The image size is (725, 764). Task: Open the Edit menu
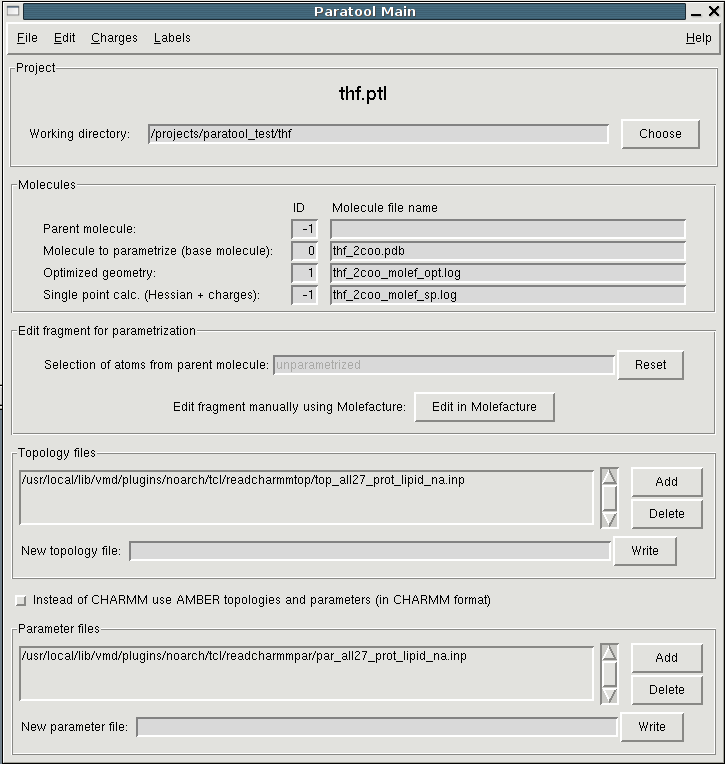(65, 38)
